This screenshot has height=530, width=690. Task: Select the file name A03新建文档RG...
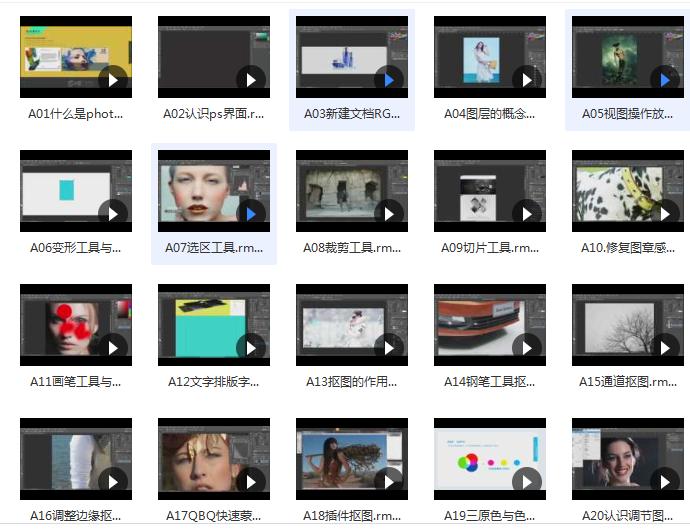[352, 114]
